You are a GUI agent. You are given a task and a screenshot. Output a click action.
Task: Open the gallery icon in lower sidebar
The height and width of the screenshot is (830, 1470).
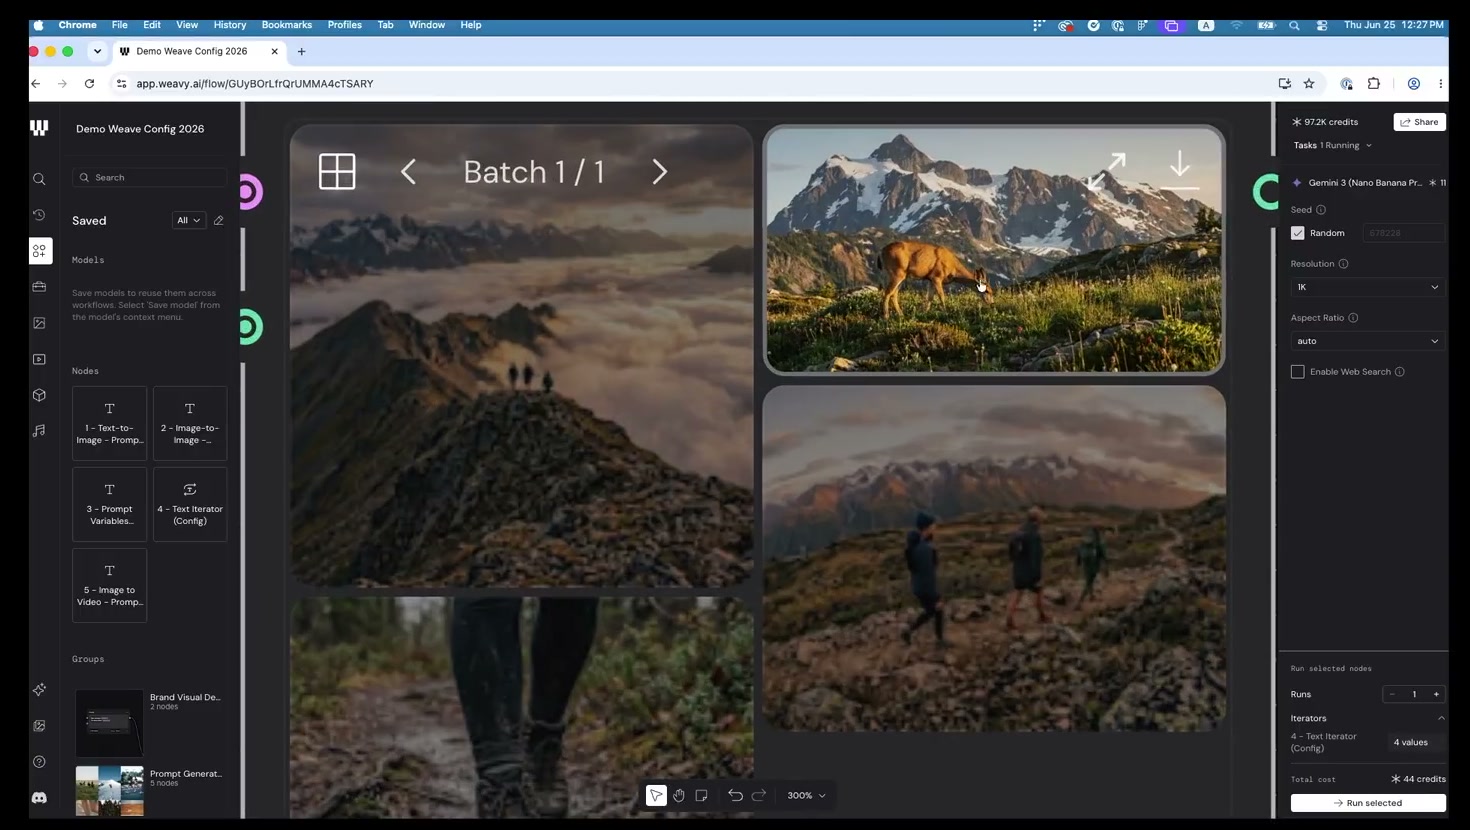pos(39,726)
